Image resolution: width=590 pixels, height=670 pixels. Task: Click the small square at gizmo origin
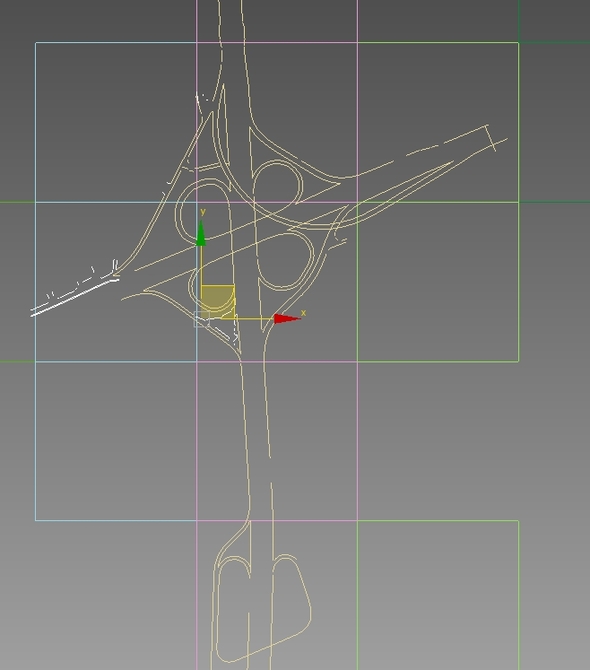(x=201, y=320)
